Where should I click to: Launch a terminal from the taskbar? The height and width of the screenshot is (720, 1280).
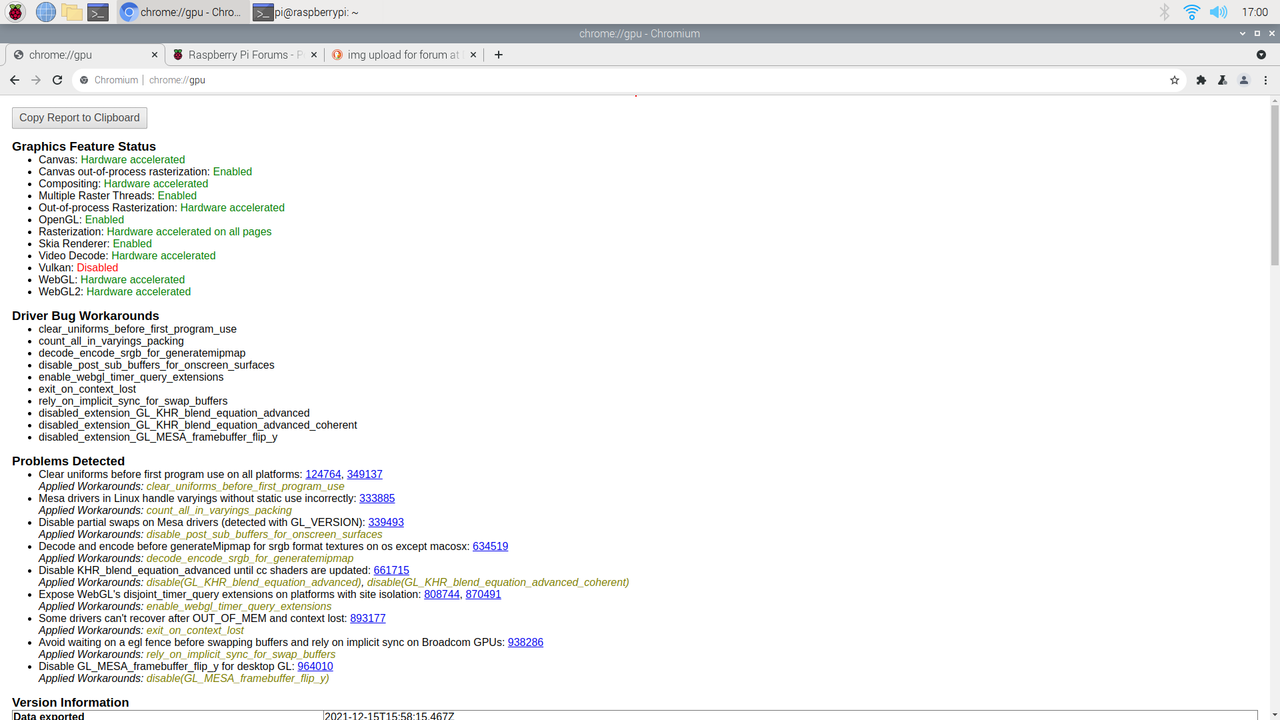(x=97, y=12)
